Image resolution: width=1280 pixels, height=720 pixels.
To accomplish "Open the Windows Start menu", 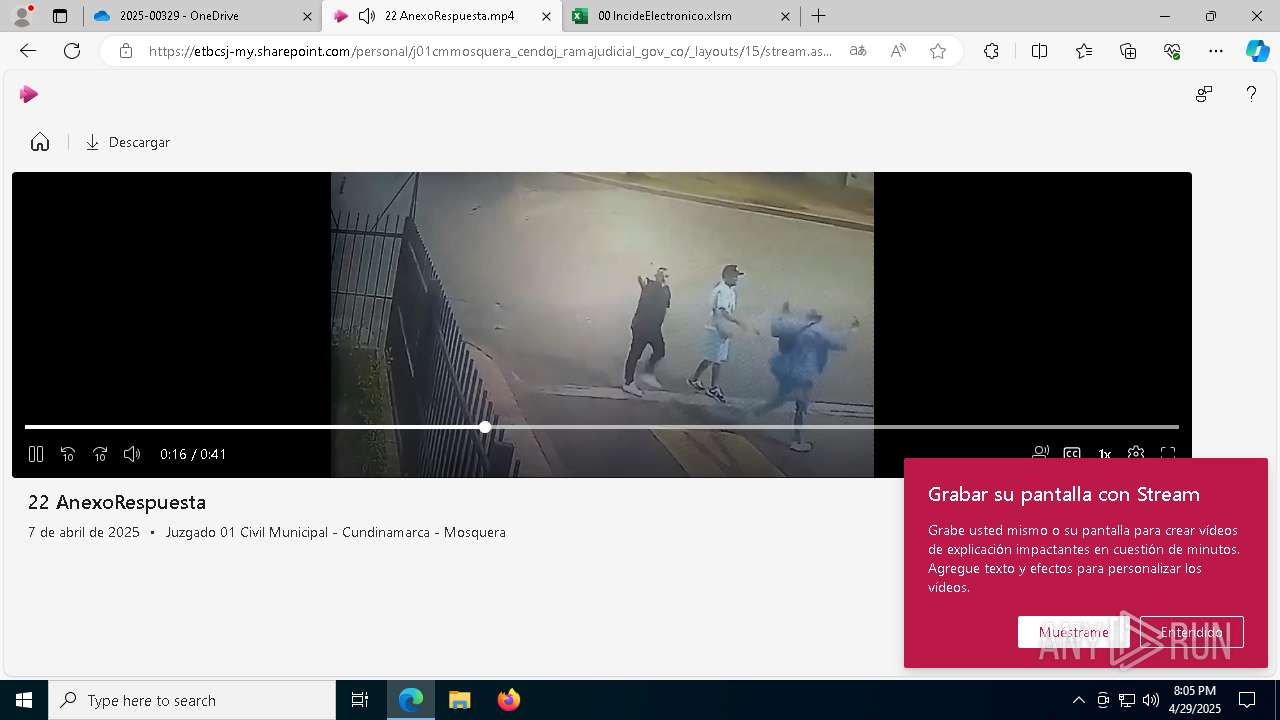I will pos(24,700).
